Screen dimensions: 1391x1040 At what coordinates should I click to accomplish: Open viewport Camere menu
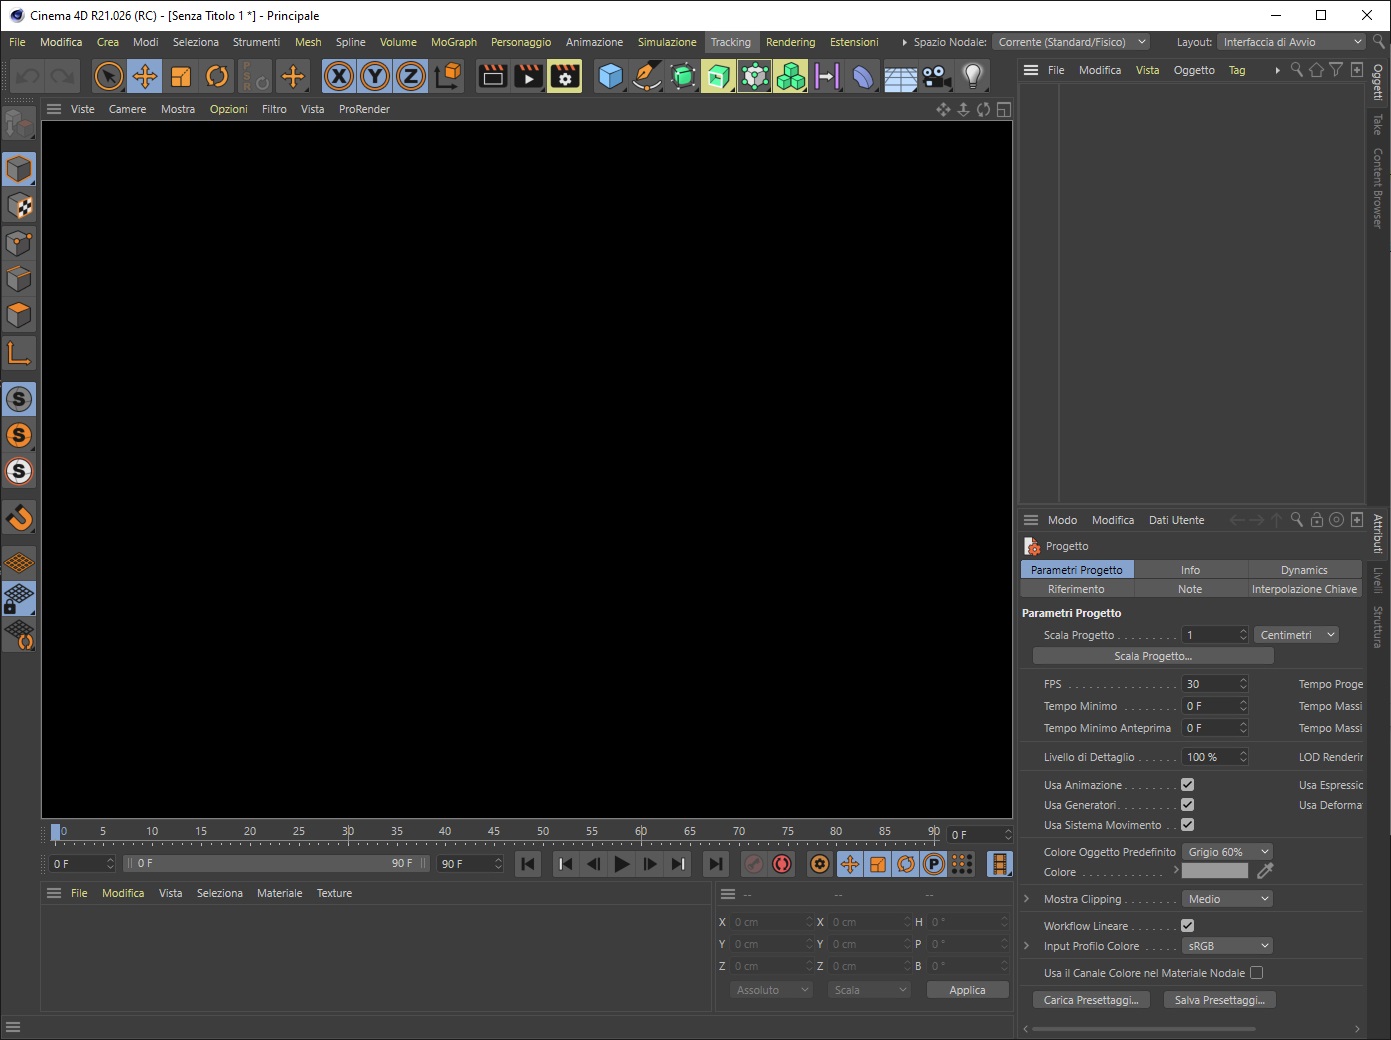click(127, 109)
